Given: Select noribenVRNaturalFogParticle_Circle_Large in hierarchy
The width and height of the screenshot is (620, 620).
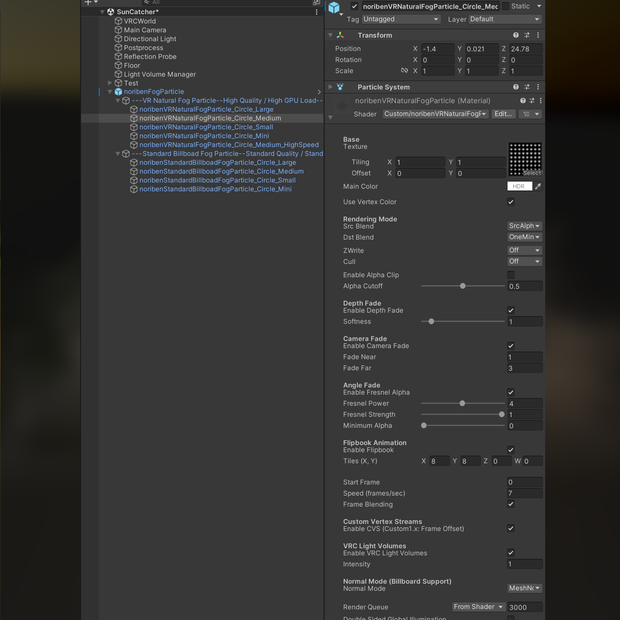Looking at the screenshot, I should (206, 110).
